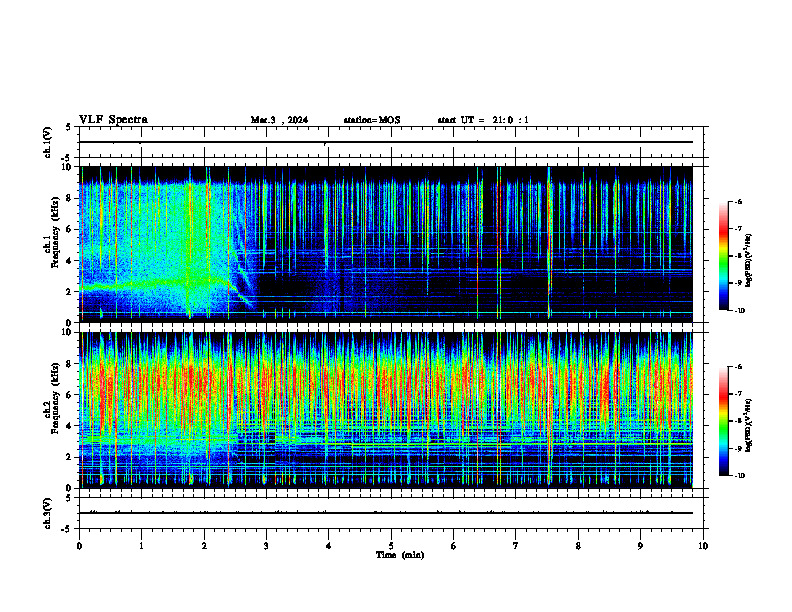Click the "7" tick on the time axis
Viewport: 792px width, 612px height.
click(516, 546)
